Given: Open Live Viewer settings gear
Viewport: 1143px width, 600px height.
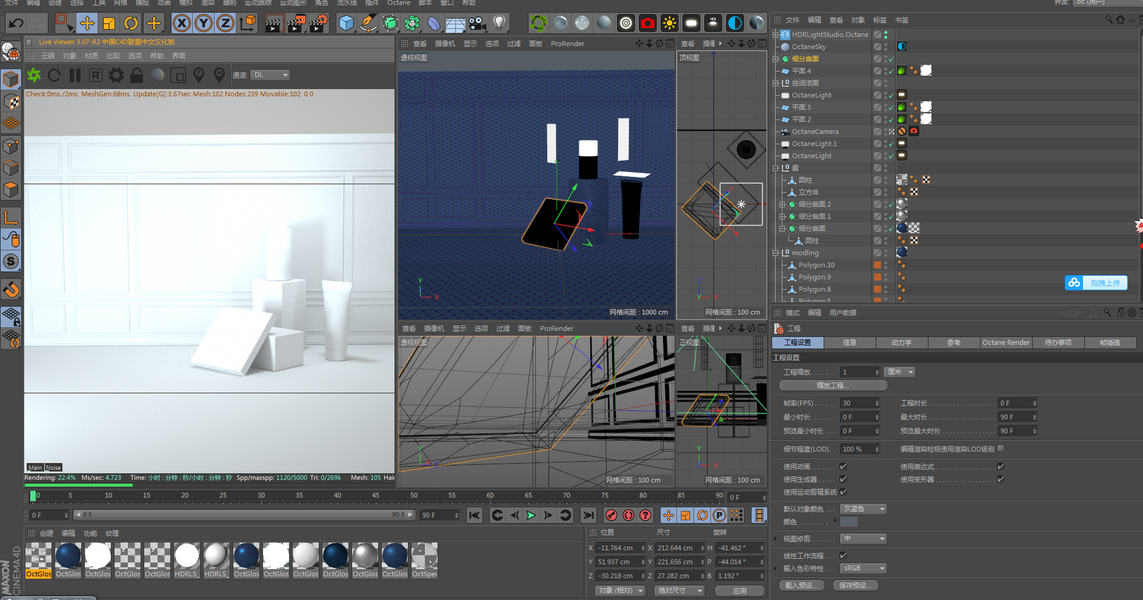Looking at the screenshot, I should click(x=116, y=75).
